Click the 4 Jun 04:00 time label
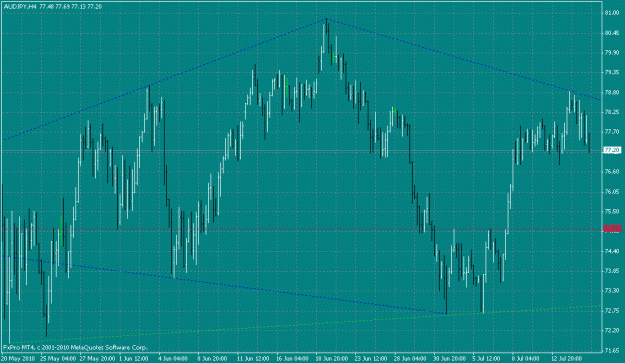The image size is (625, 363). tap(173, 358)
